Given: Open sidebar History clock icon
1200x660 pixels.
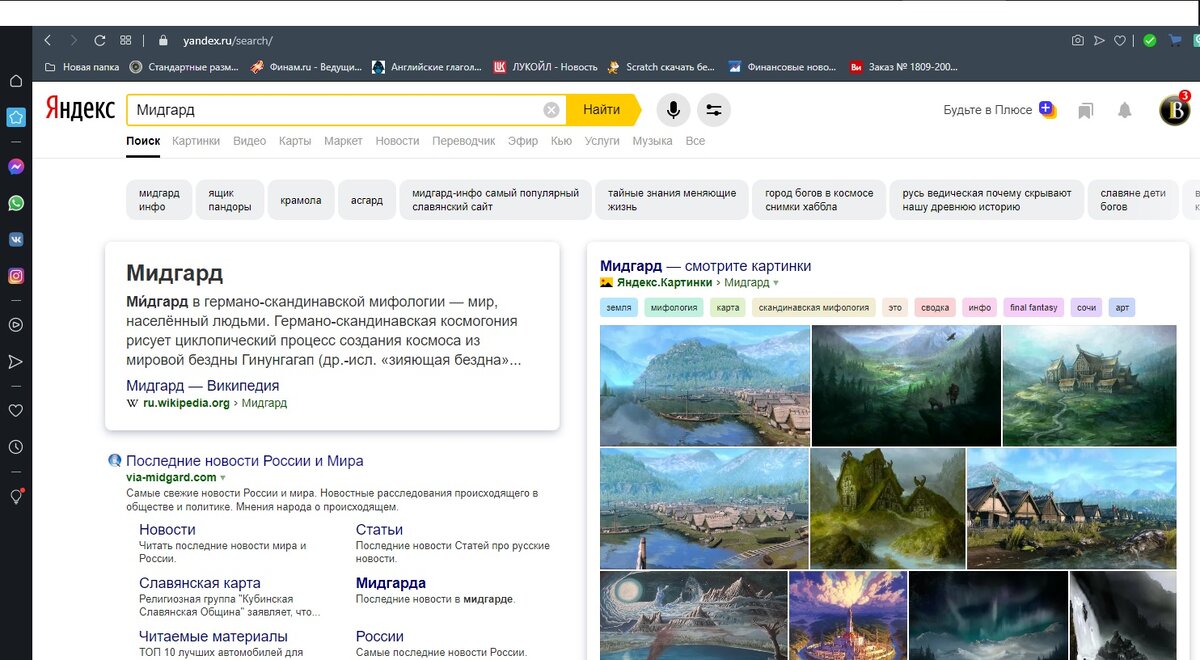Looking at the screenshot, I should click(x=16, y=447).
